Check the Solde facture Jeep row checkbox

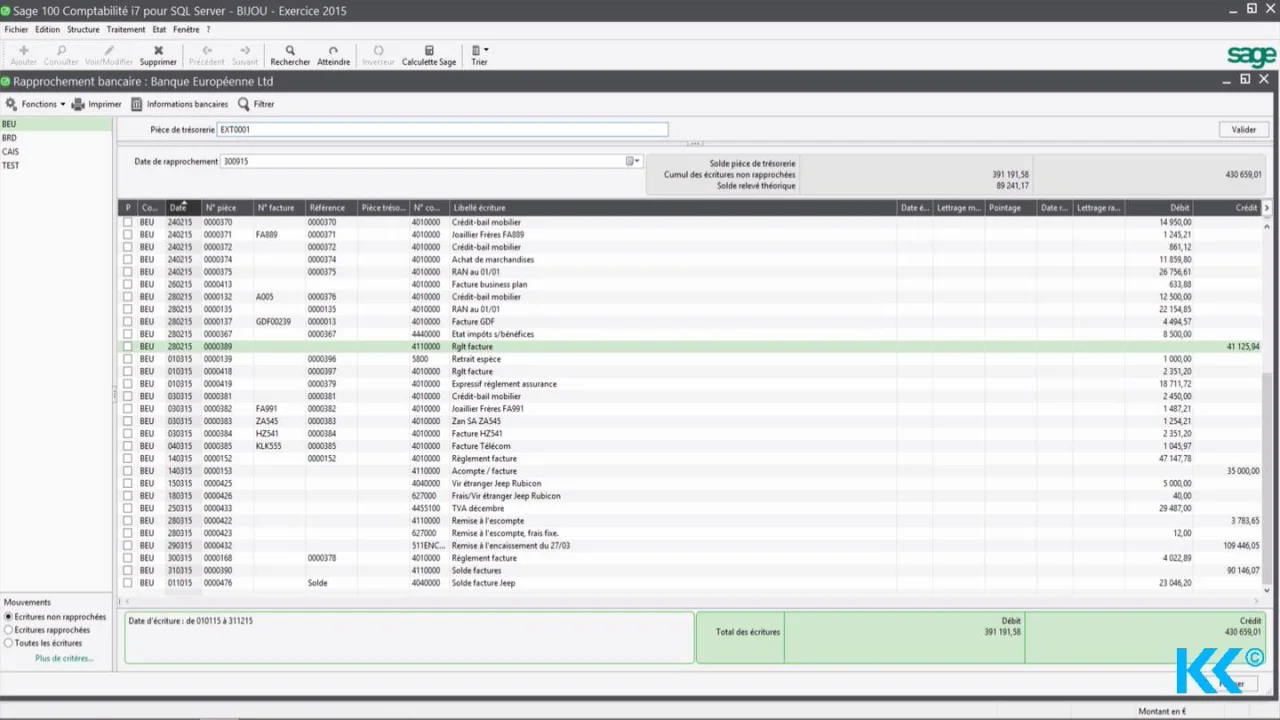[x=127, y=583]
